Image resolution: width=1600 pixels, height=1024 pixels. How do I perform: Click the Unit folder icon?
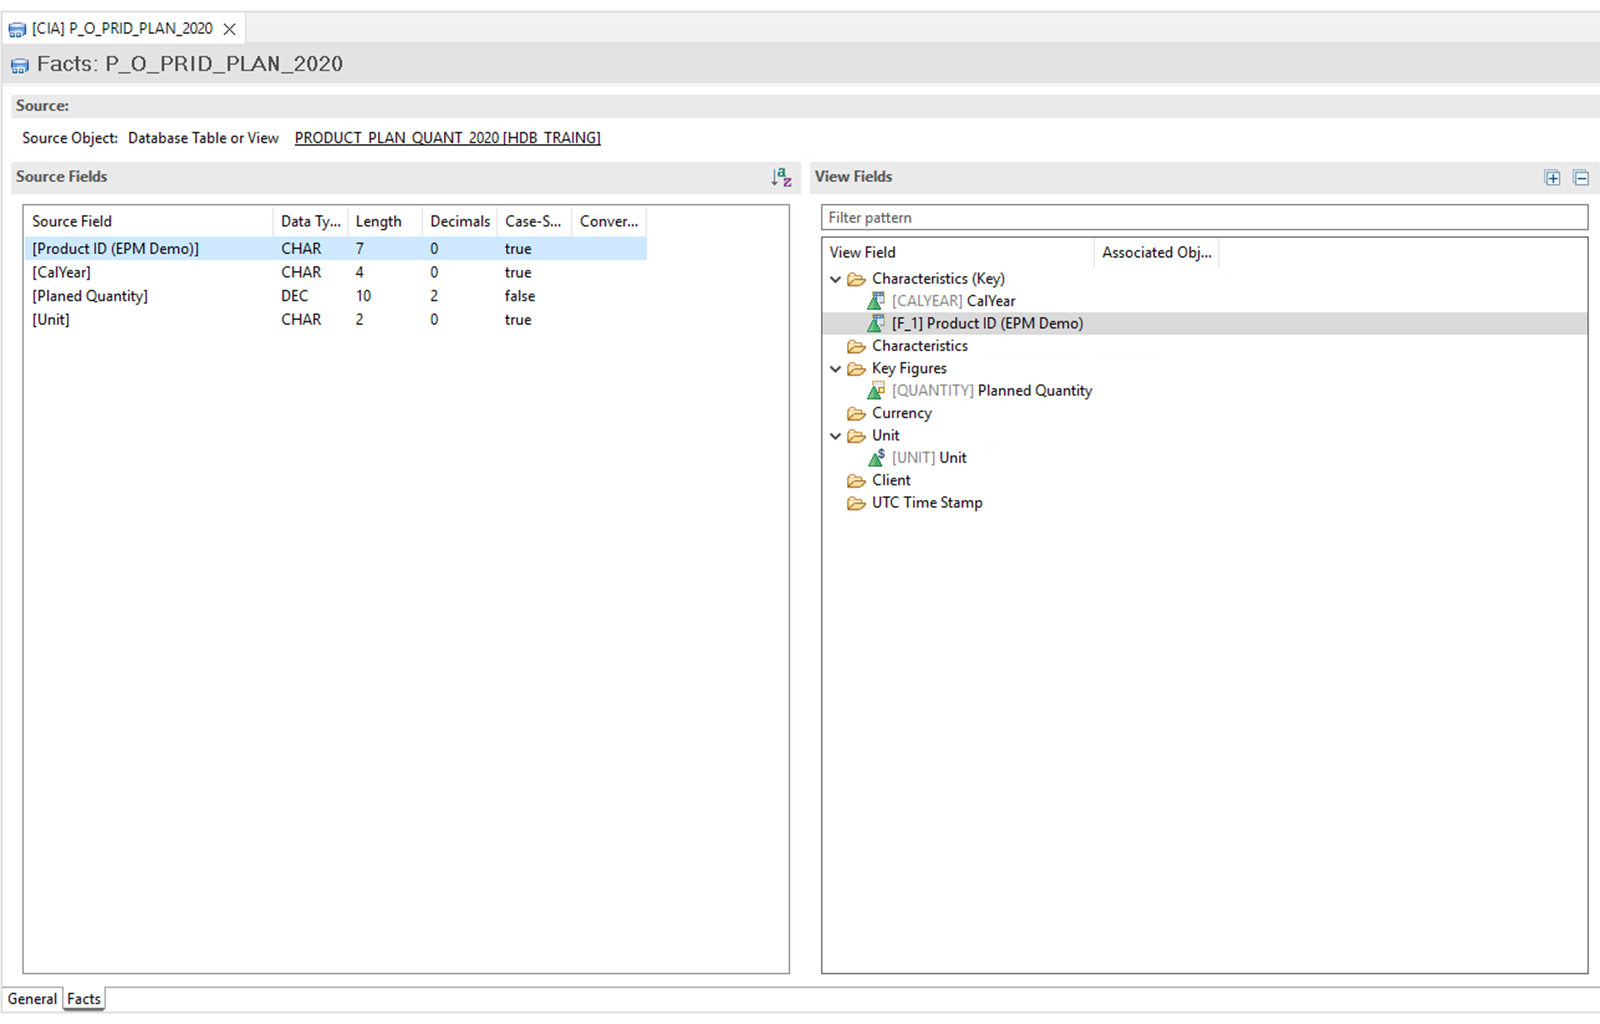(x=856, y=435)
